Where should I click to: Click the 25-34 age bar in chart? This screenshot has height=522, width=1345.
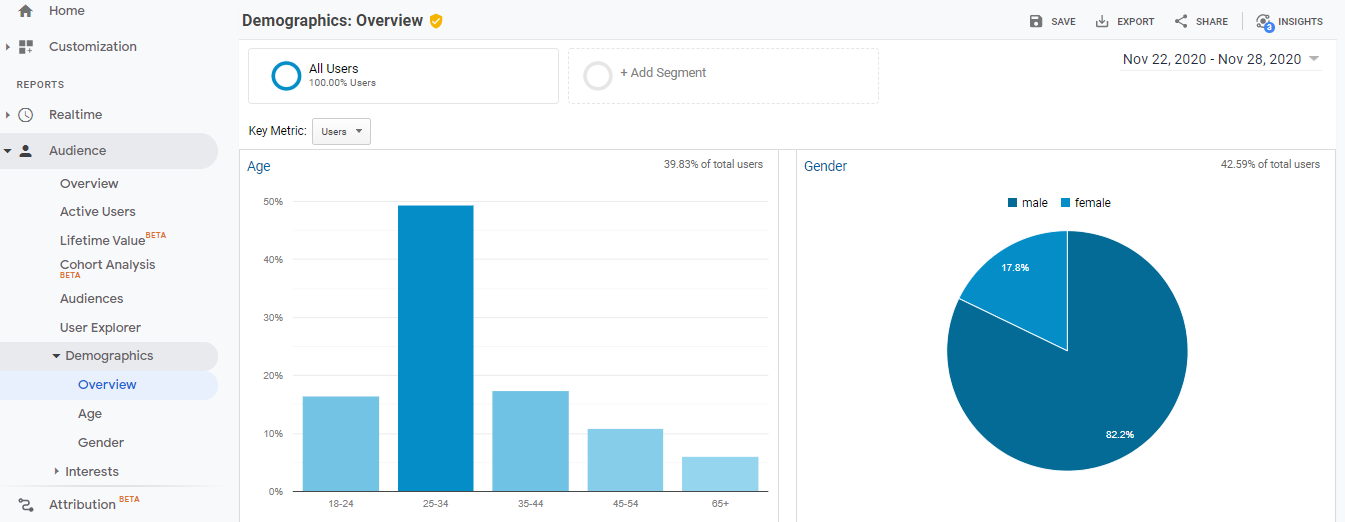[x=435, y=348]
